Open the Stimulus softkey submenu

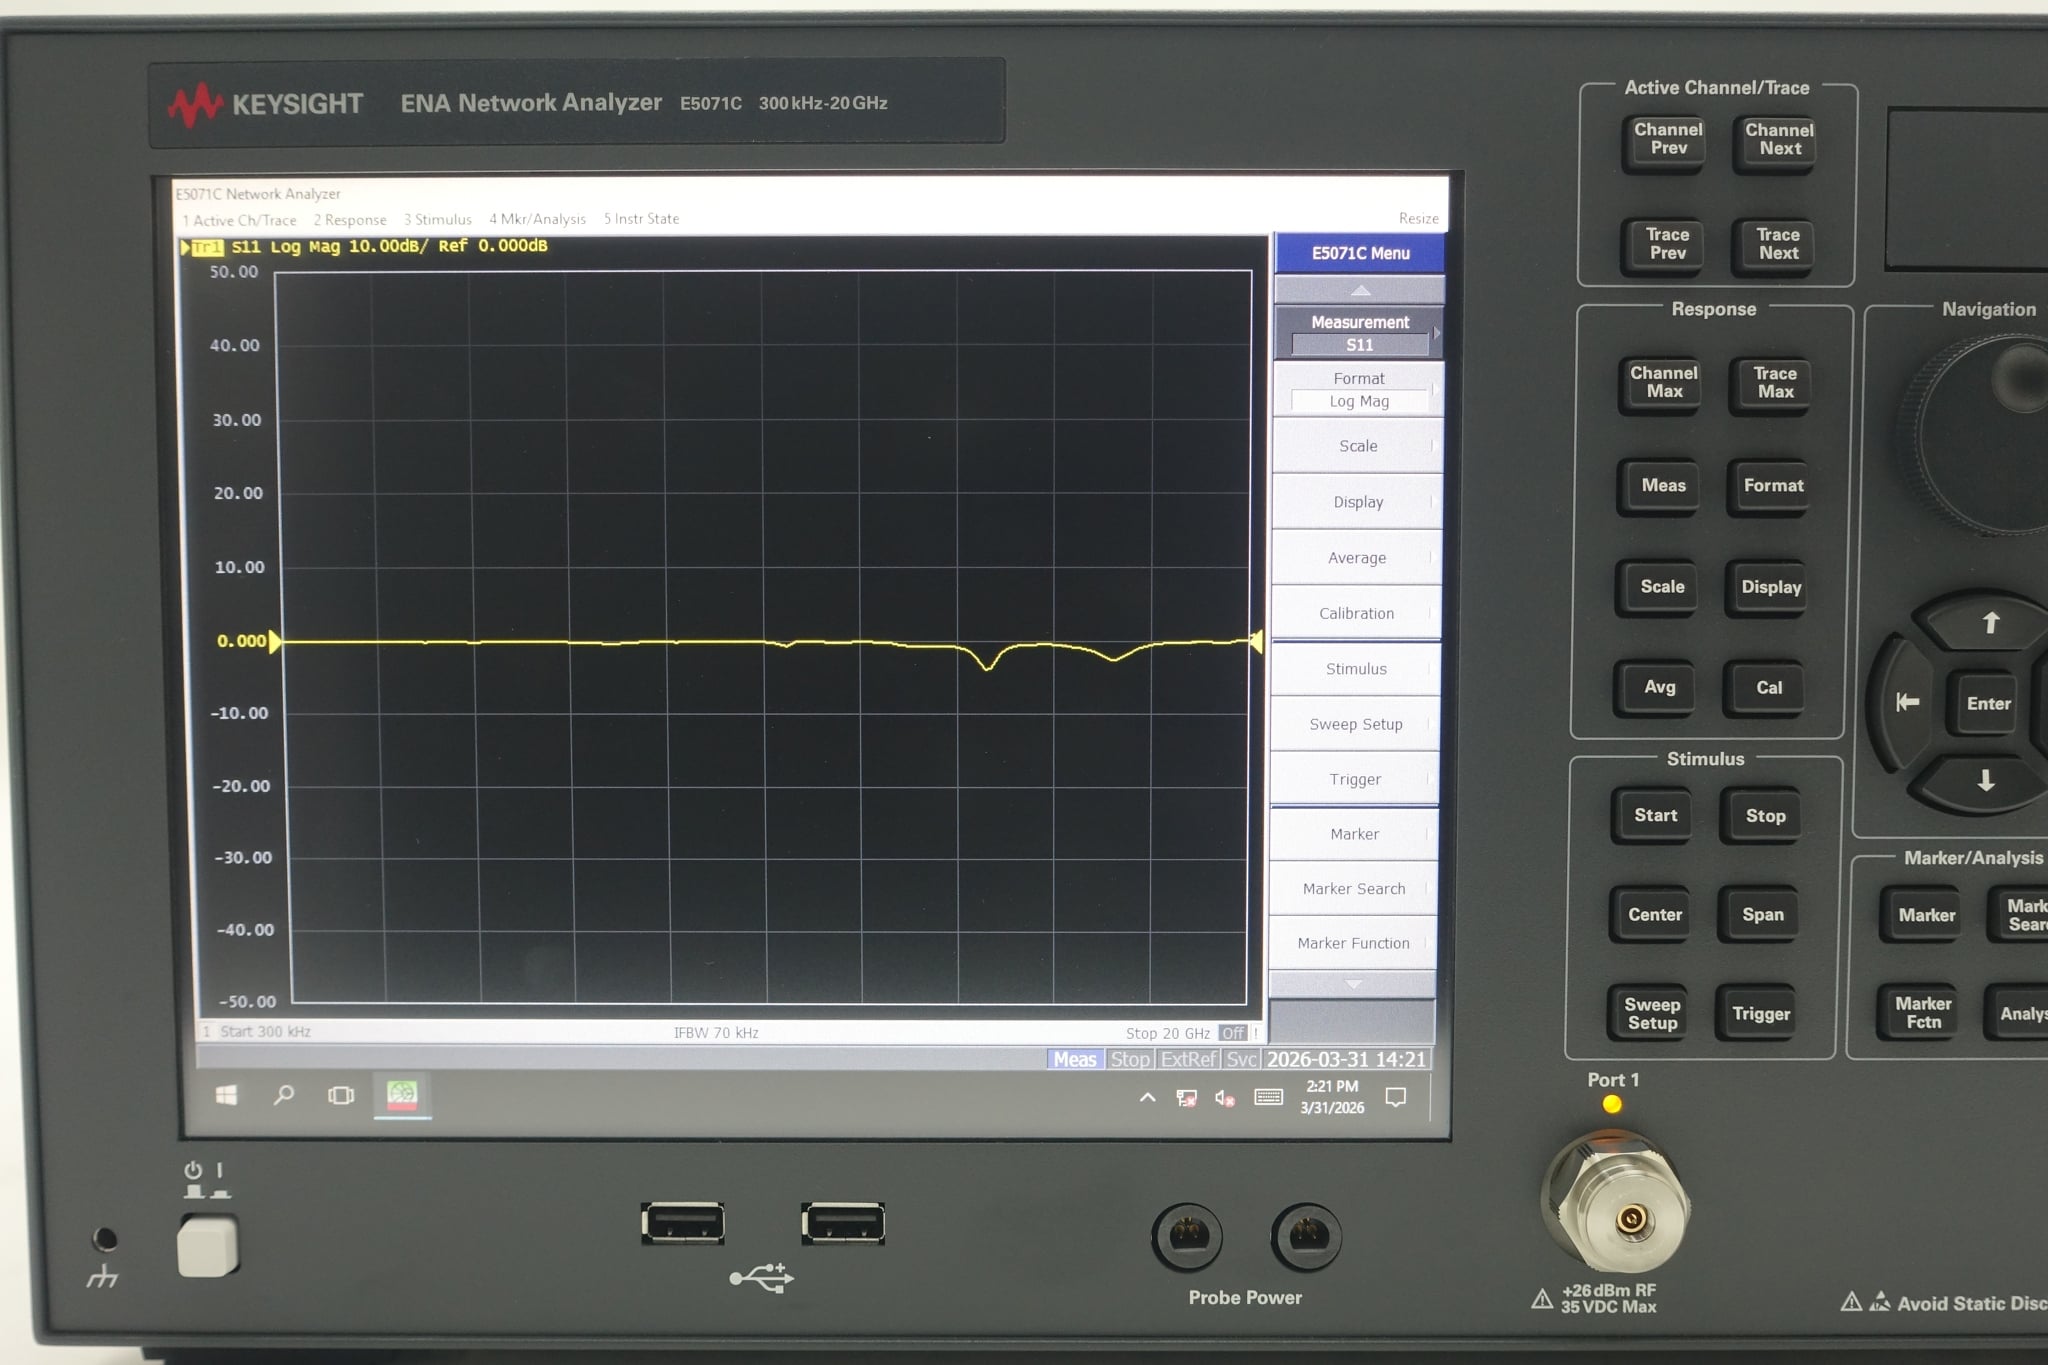[1356, 669]
